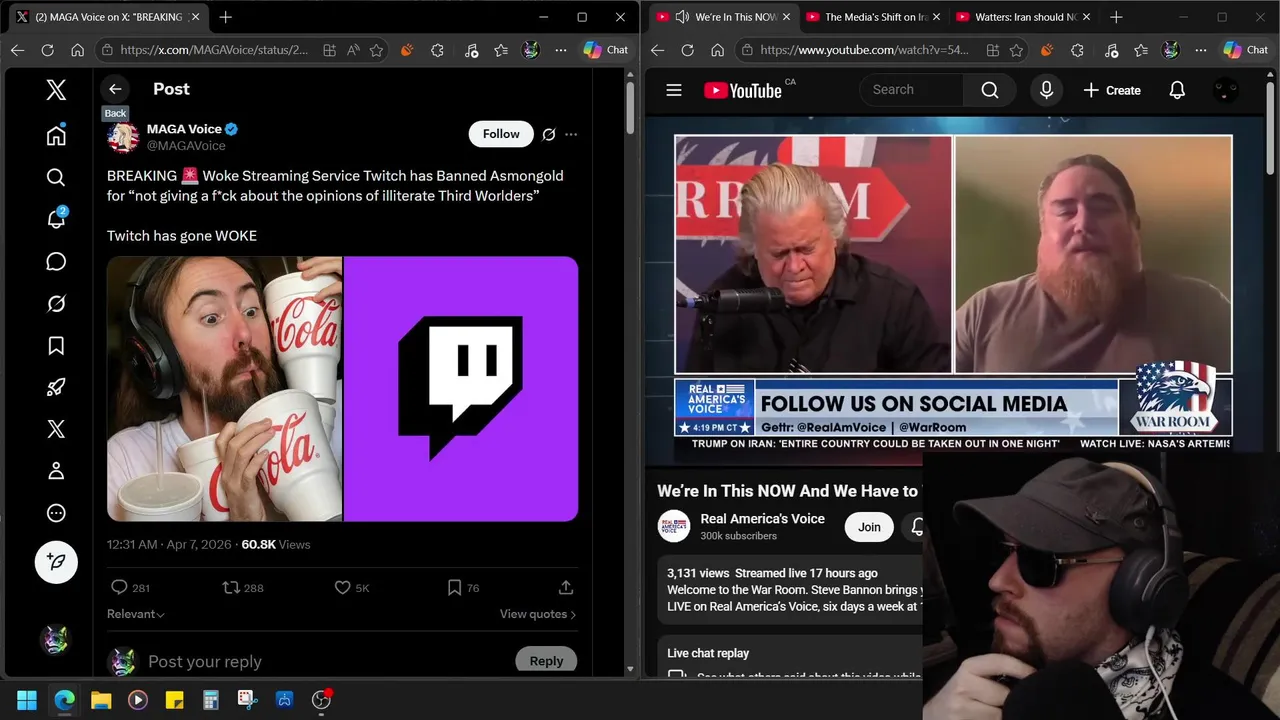The image size is (1280, 720).
Task: Open the Windows Start menu
Action: click(27, 700)
